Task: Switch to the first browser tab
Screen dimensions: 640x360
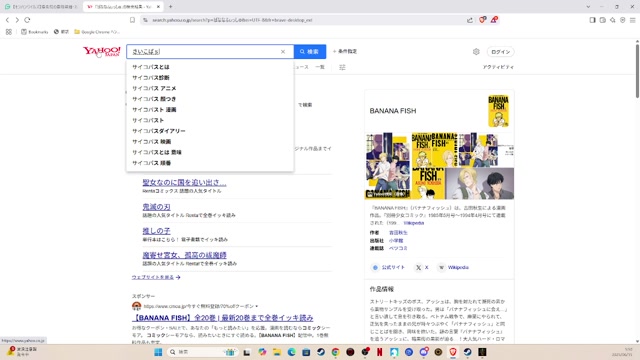Action: coord(41,7)
